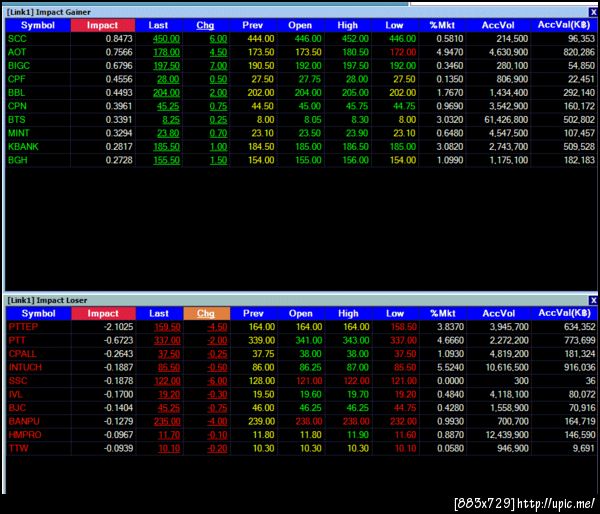
Task: Click BTS AccVol value 61,426,800
Action: pos(506,120)
